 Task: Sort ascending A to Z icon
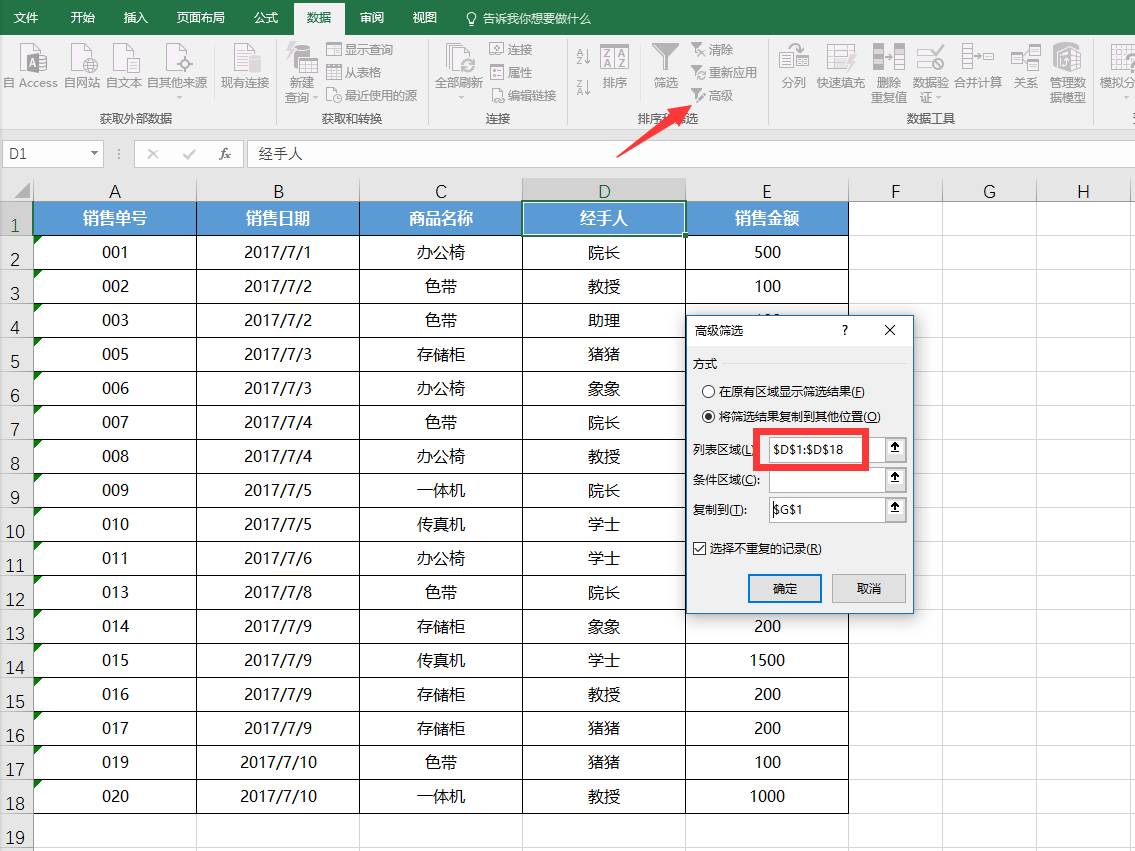(583, 56)
